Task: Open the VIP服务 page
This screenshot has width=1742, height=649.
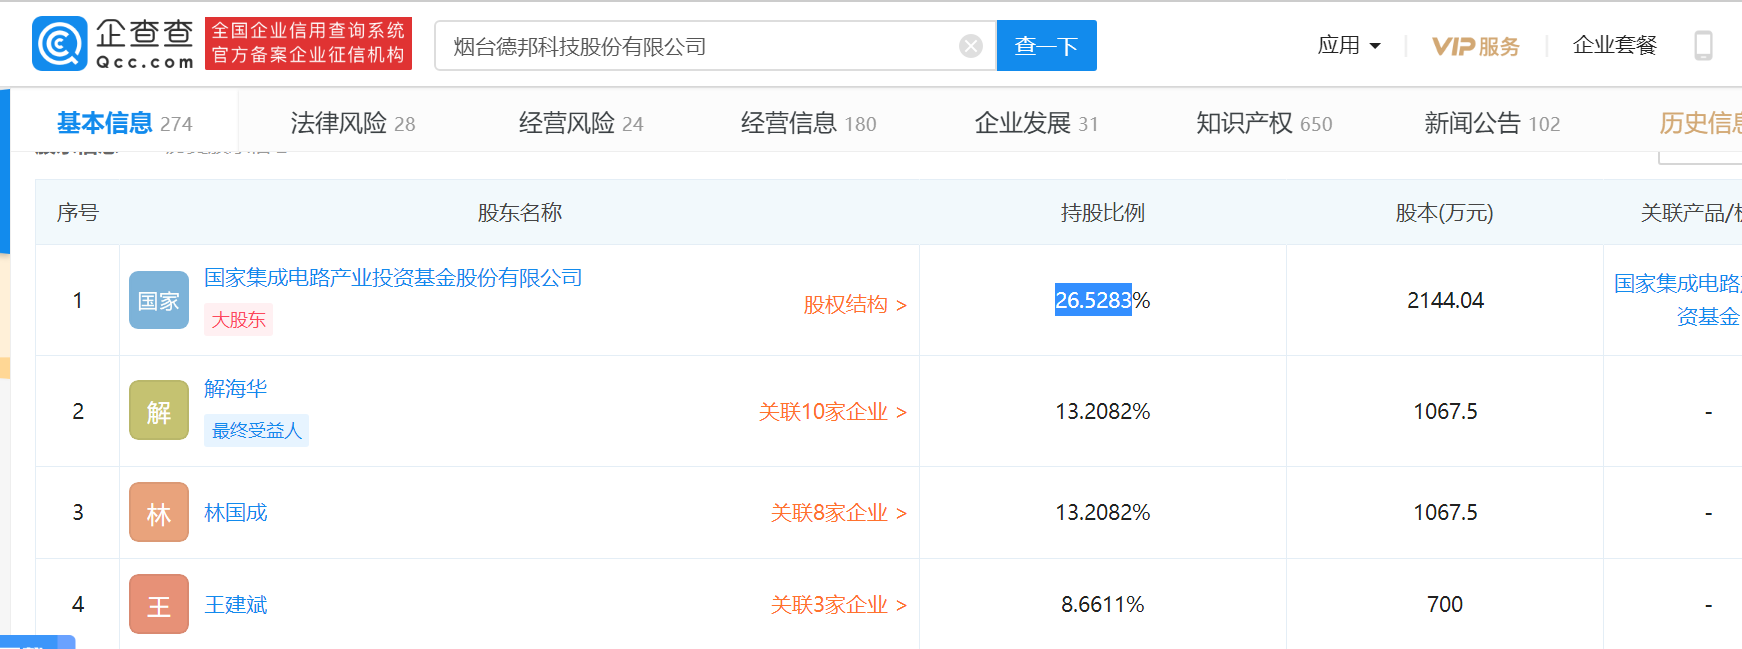Action: click(1475, 46)
